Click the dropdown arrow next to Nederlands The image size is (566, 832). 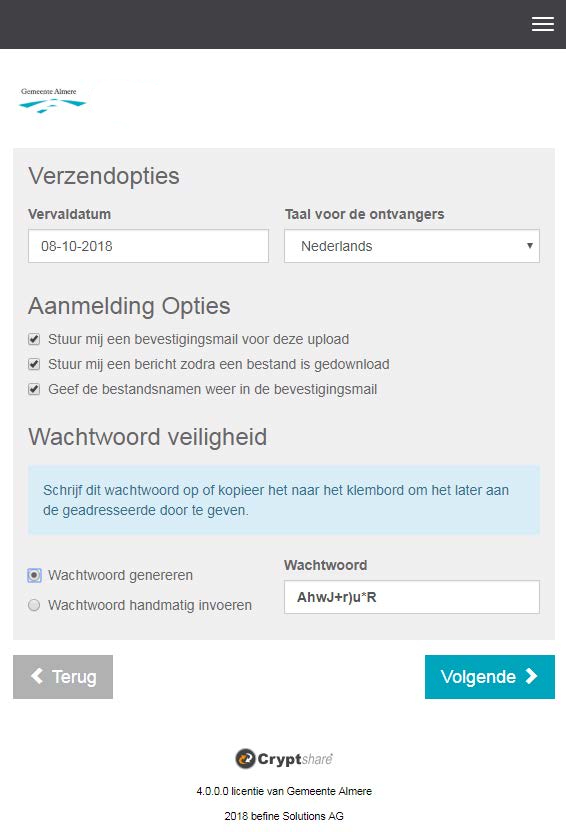tap(529, 246)
